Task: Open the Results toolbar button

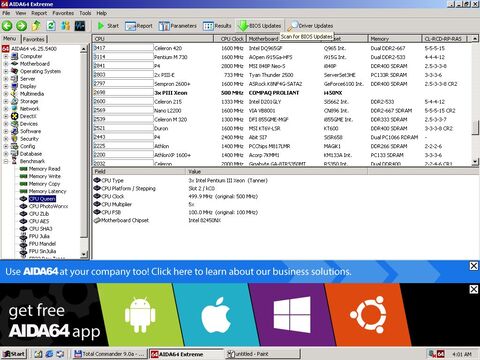Action: click(x=217, y=26)
